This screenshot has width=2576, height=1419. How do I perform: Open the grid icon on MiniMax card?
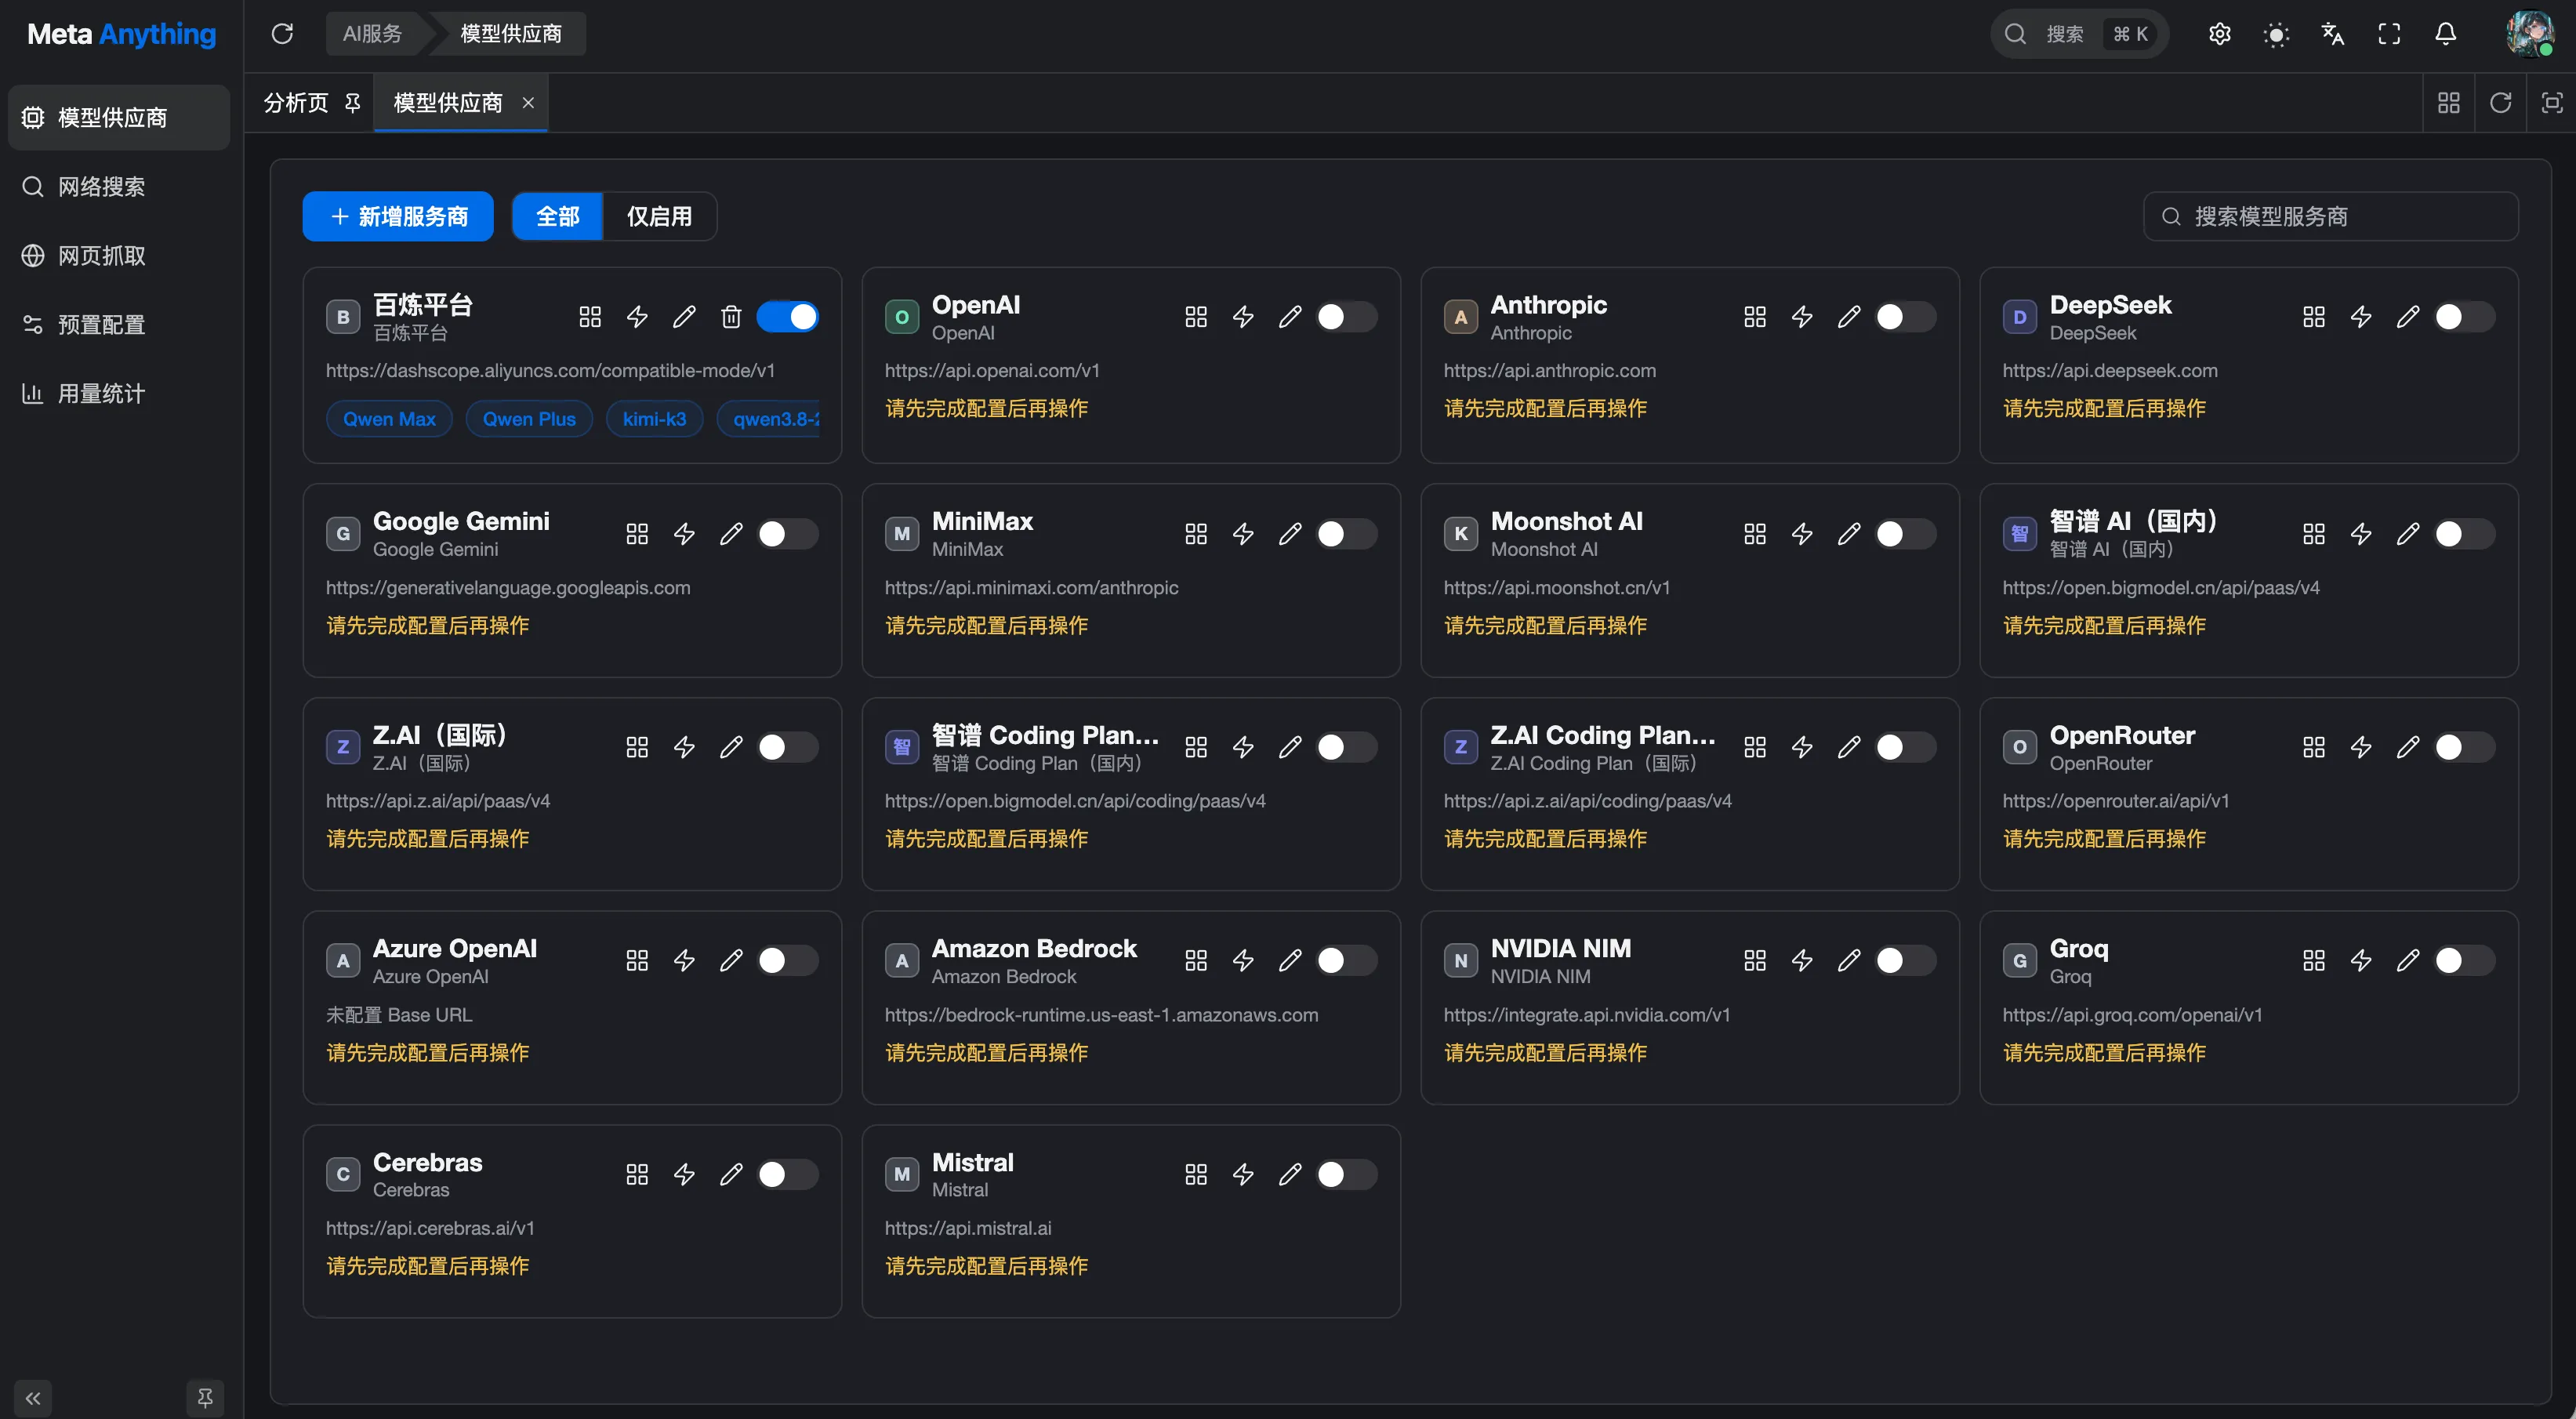(x=1196, y=534)
